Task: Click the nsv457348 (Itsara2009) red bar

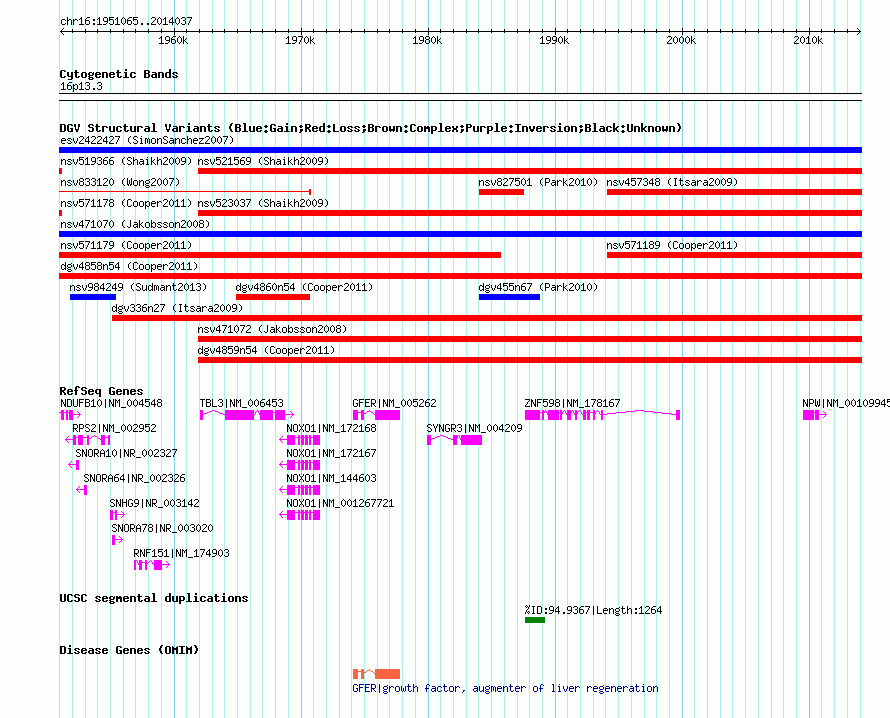Action: pyautogui.click(x=734, y=192)
